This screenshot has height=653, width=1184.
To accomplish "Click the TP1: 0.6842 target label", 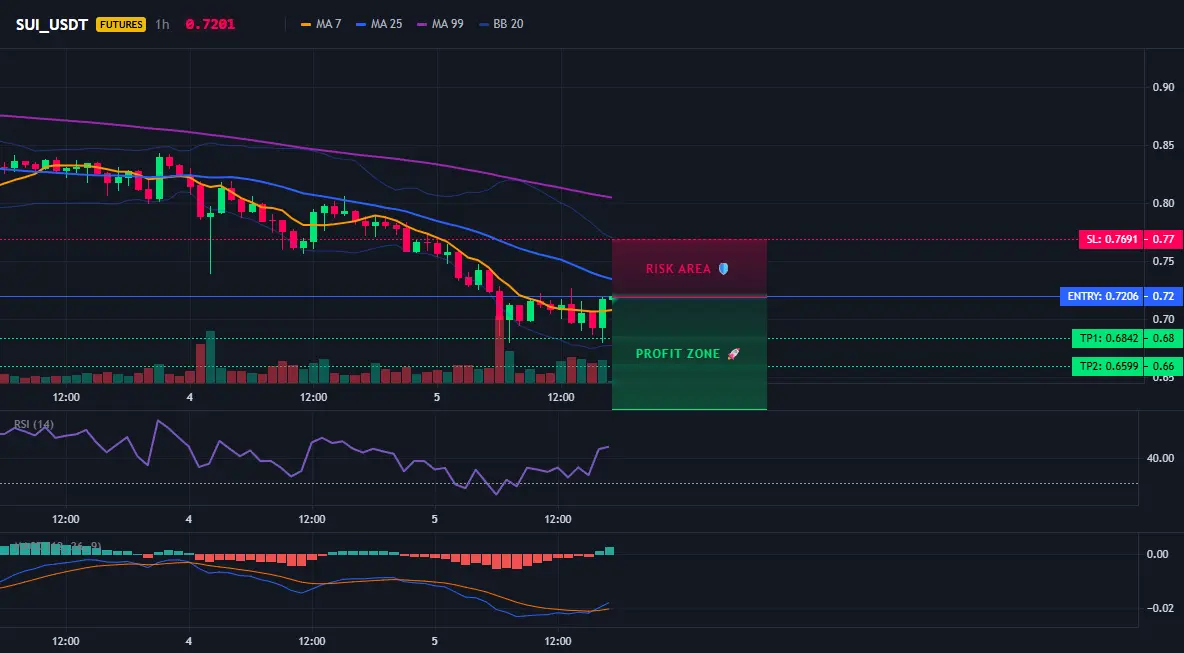I will coord(1107,338).
